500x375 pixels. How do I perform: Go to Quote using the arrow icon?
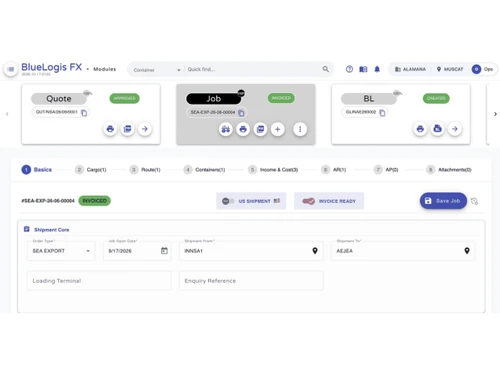[x=145, y=129]
